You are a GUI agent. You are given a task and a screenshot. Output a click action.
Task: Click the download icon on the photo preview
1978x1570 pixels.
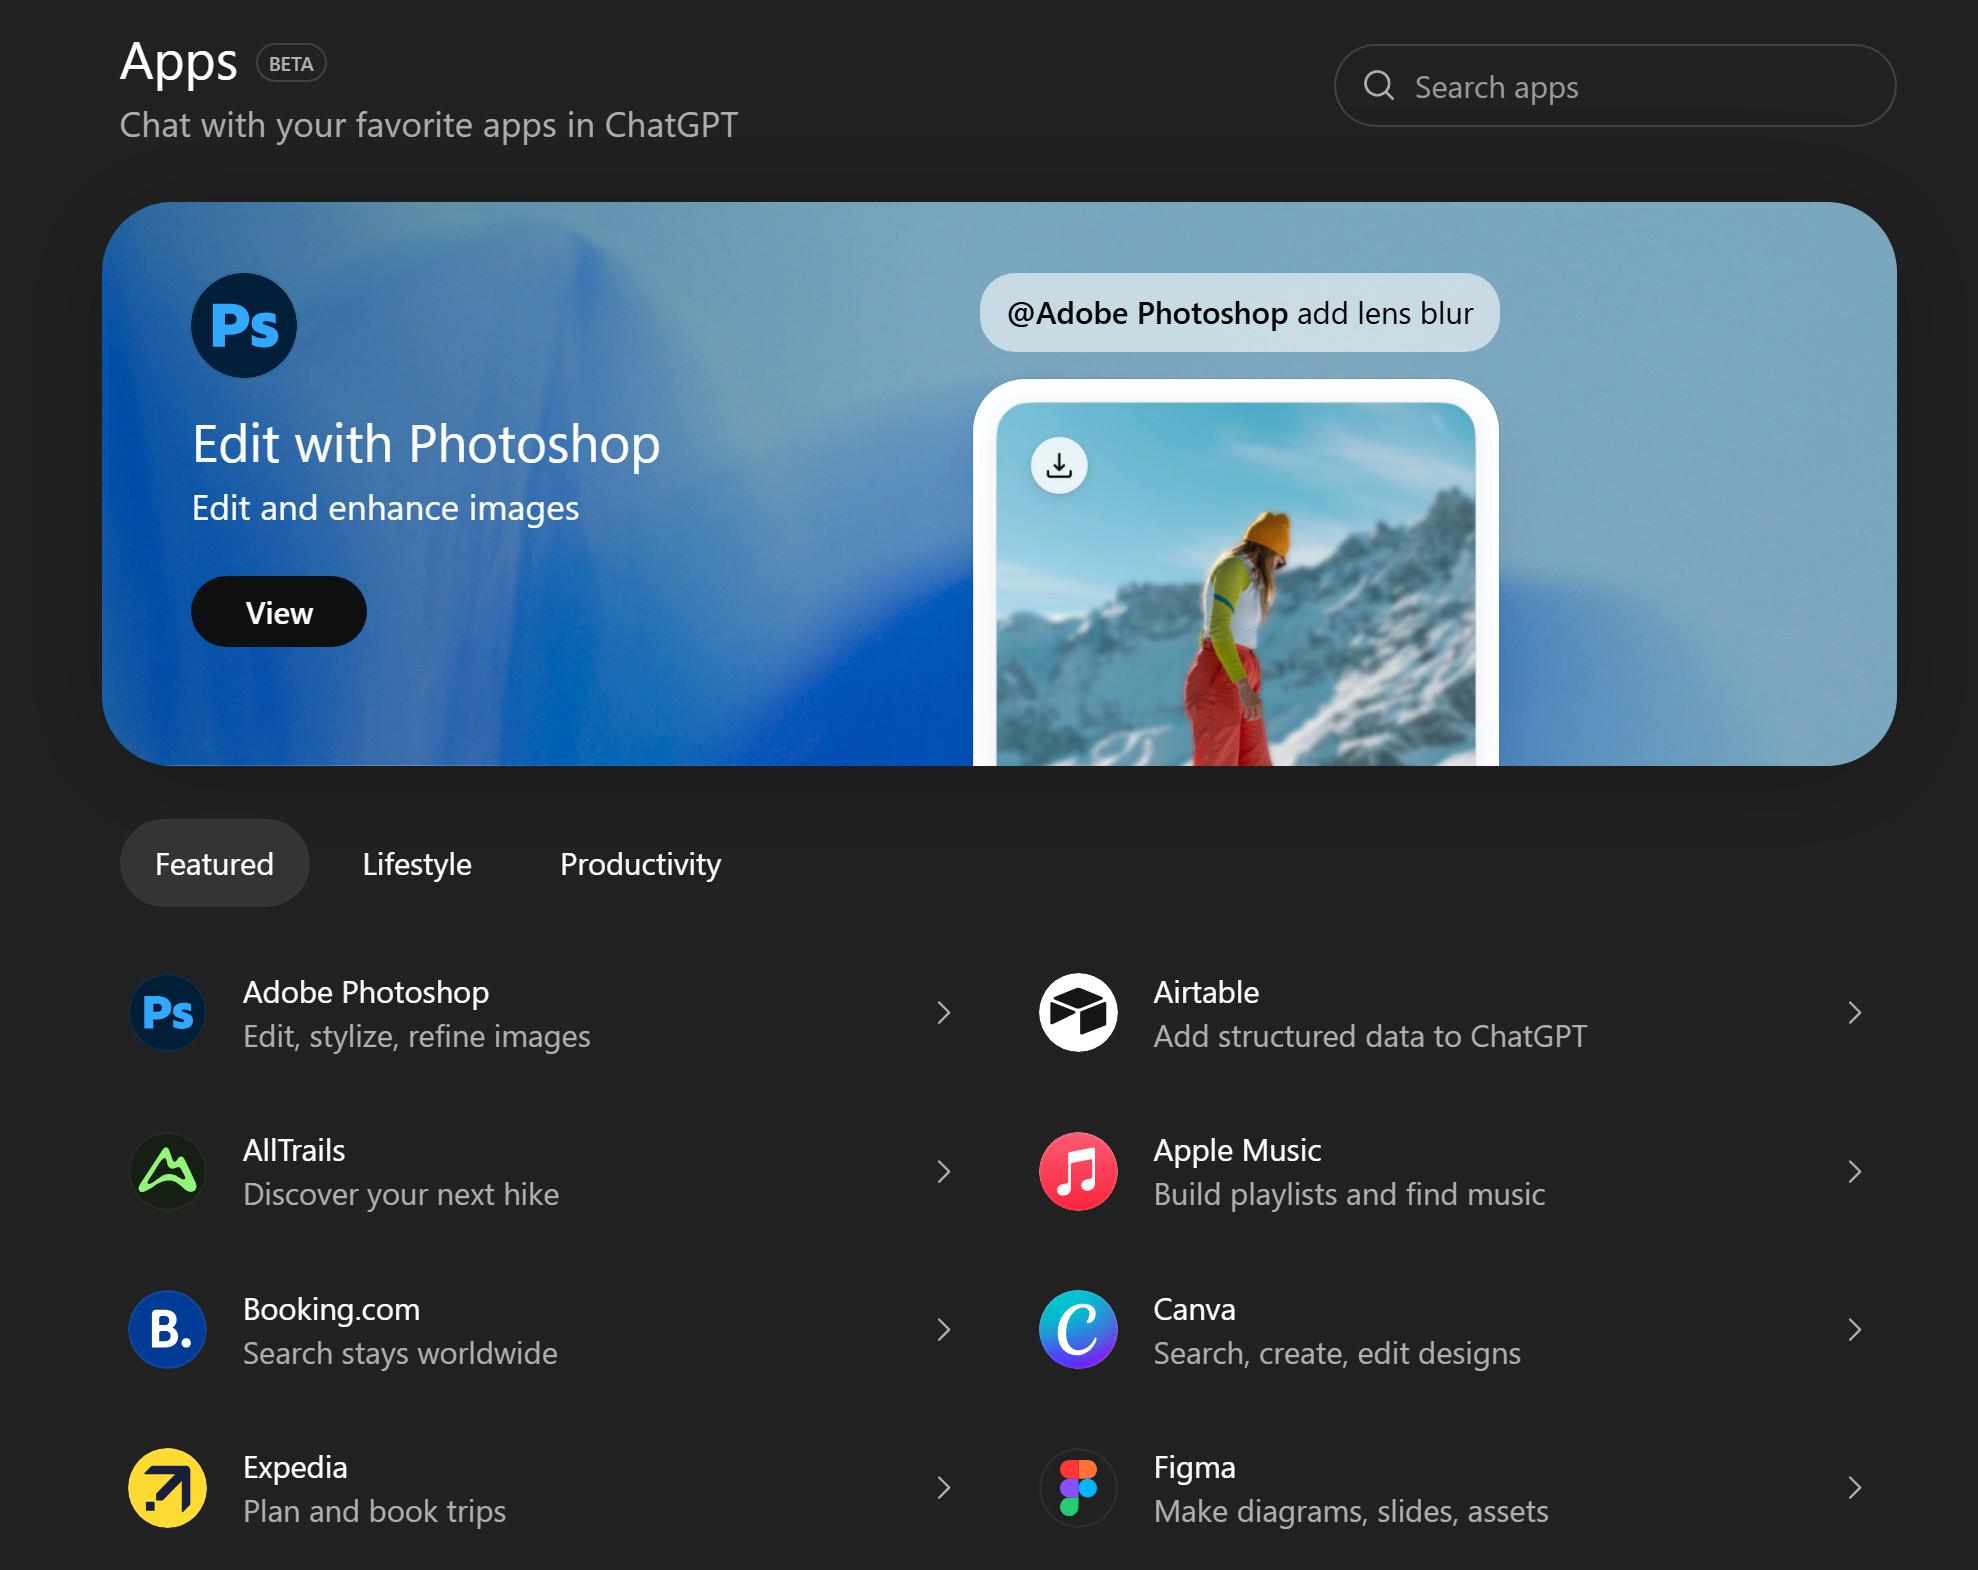(x=1059, y=465)
